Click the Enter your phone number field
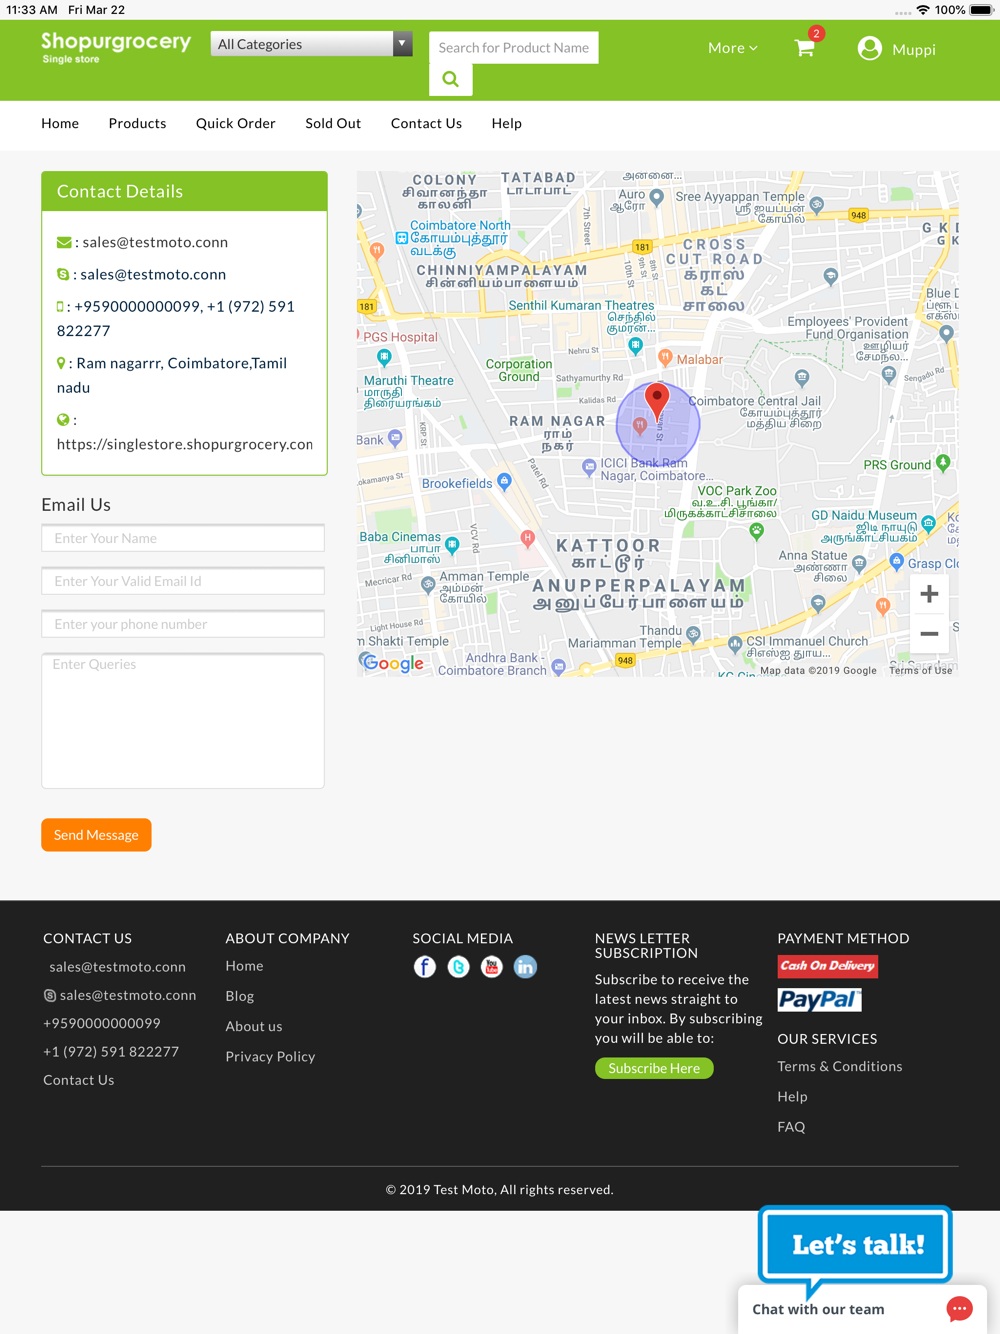The width and height of the screenshot is (1000, 1334). (183, 624)
